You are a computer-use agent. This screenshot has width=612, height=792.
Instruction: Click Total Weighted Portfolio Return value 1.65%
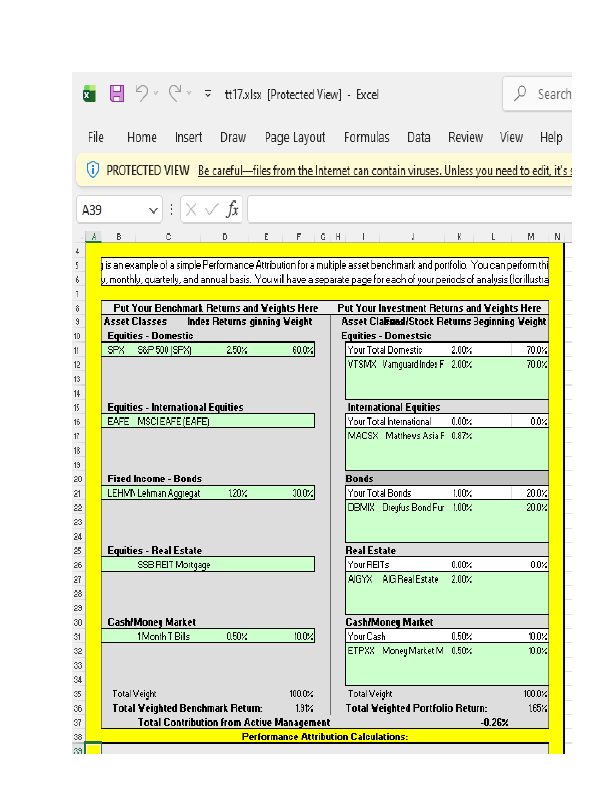(538, 708)
